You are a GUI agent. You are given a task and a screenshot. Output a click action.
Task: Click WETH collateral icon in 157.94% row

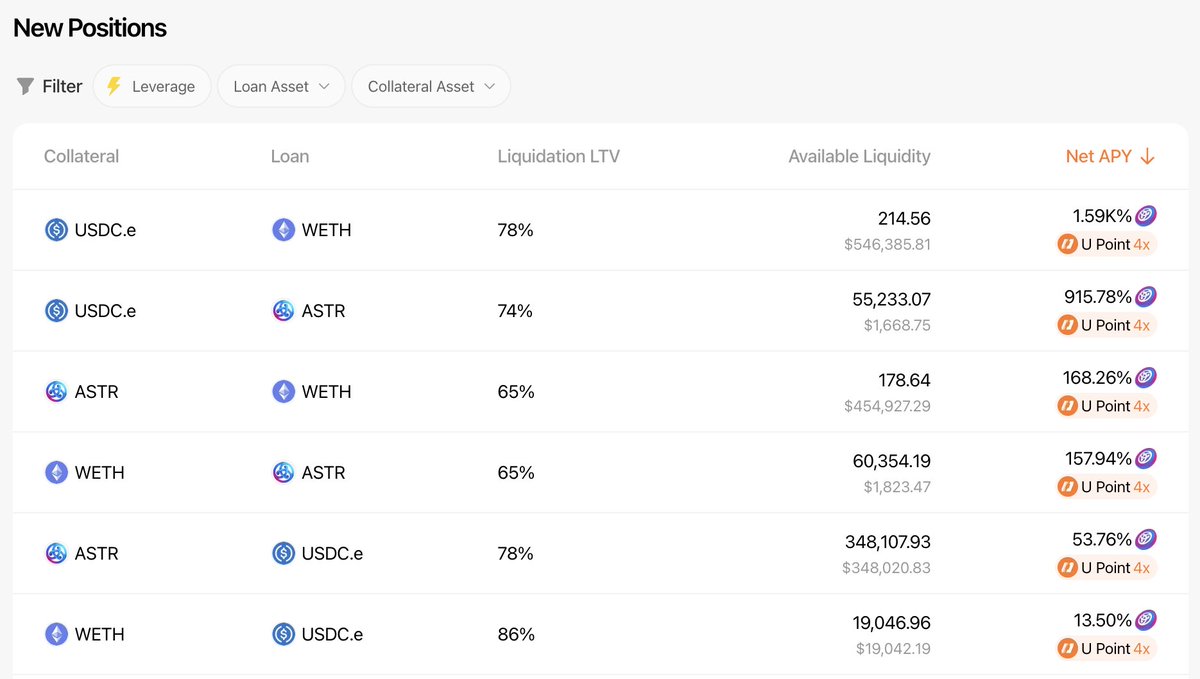57,473
